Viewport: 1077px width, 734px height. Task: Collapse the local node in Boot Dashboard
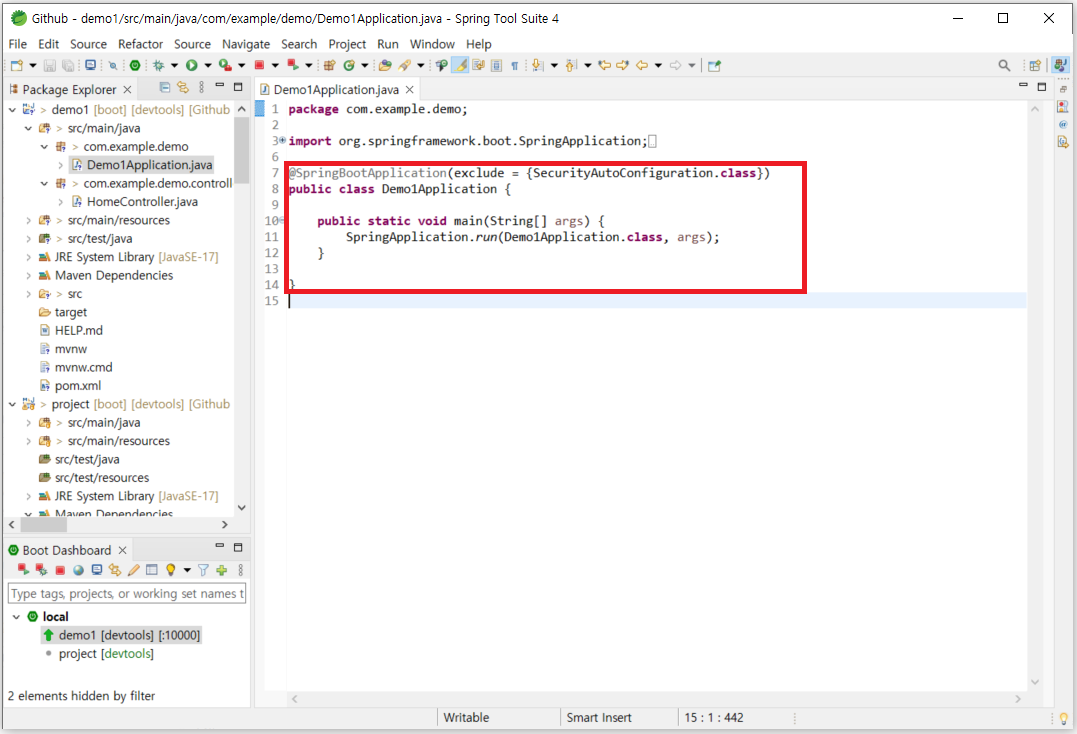coord(16,617)
